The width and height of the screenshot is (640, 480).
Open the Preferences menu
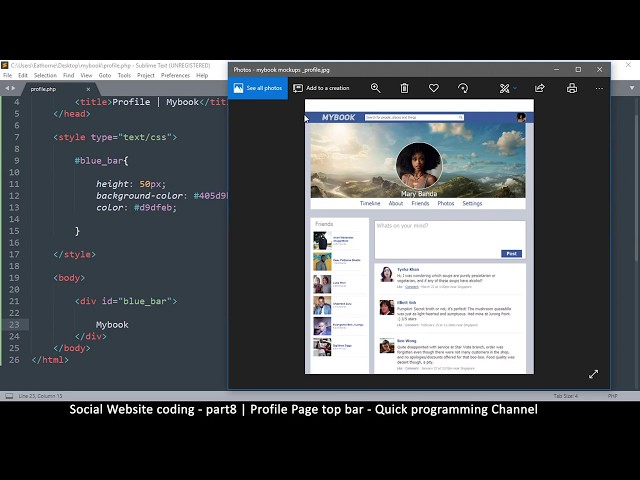point(175,76)
